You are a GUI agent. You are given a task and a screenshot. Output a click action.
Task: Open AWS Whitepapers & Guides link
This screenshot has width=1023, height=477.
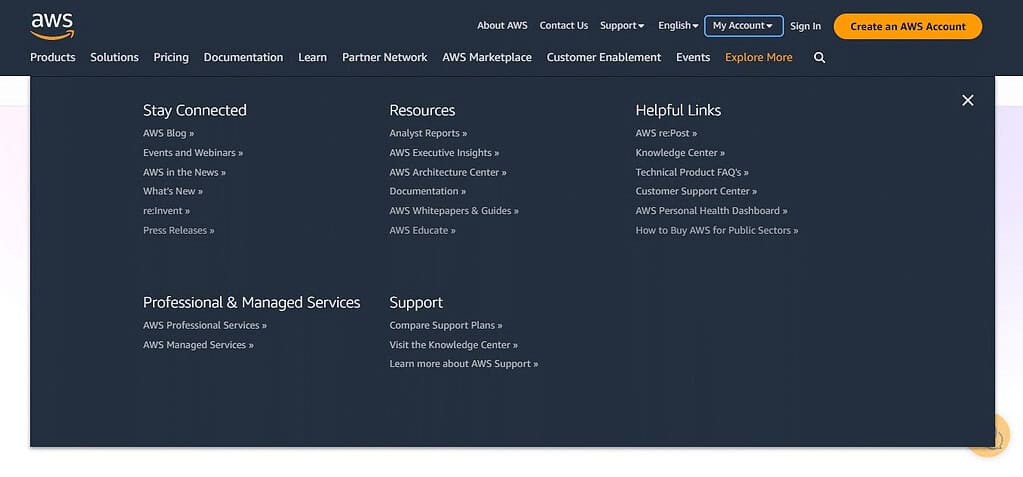pyautogui.click(x=454, y=211)
